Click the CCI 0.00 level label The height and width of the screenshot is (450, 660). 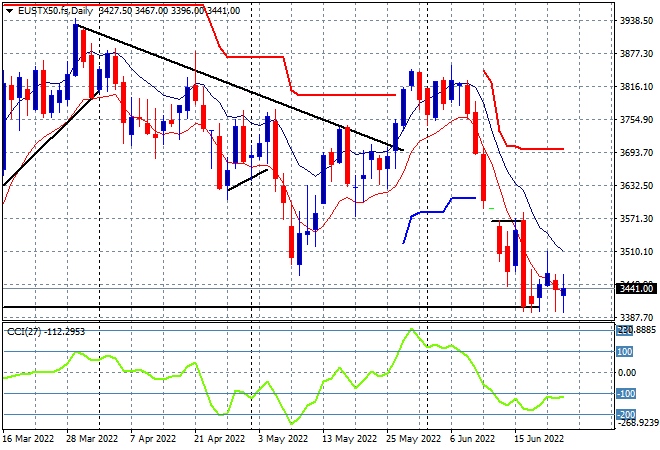click(627, 373)
